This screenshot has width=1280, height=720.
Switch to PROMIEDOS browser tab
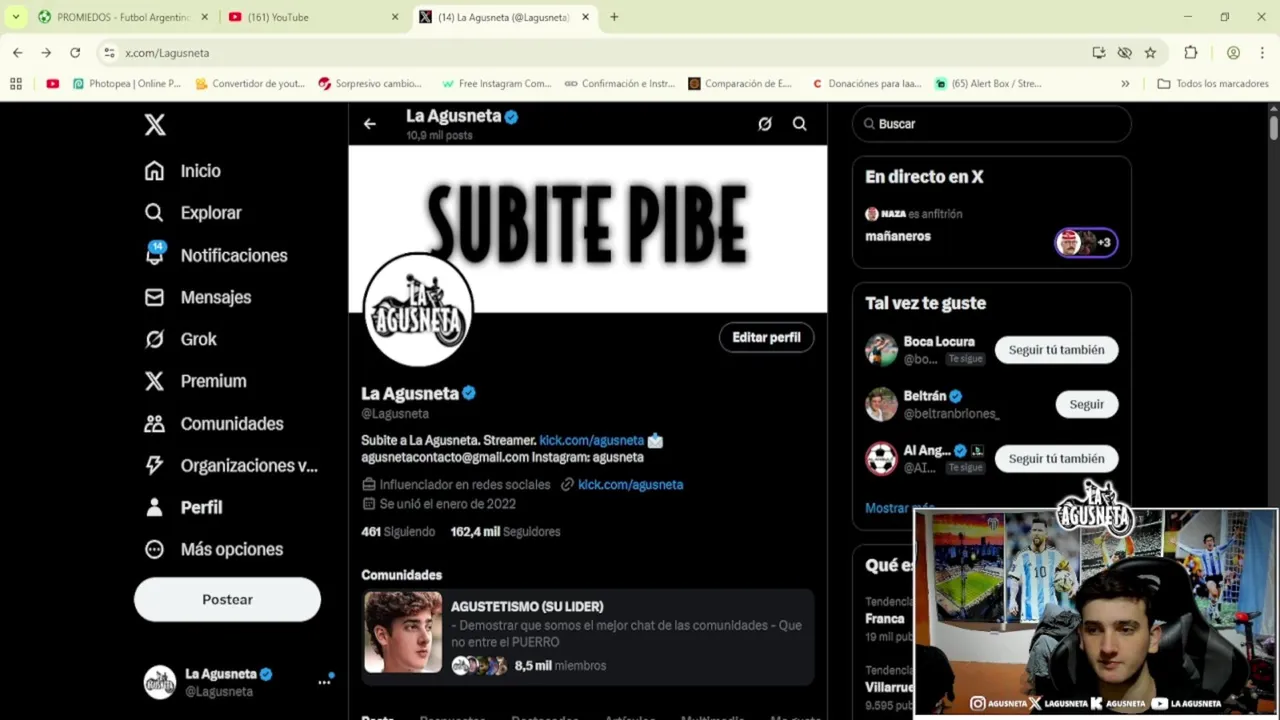pos(122,17)
